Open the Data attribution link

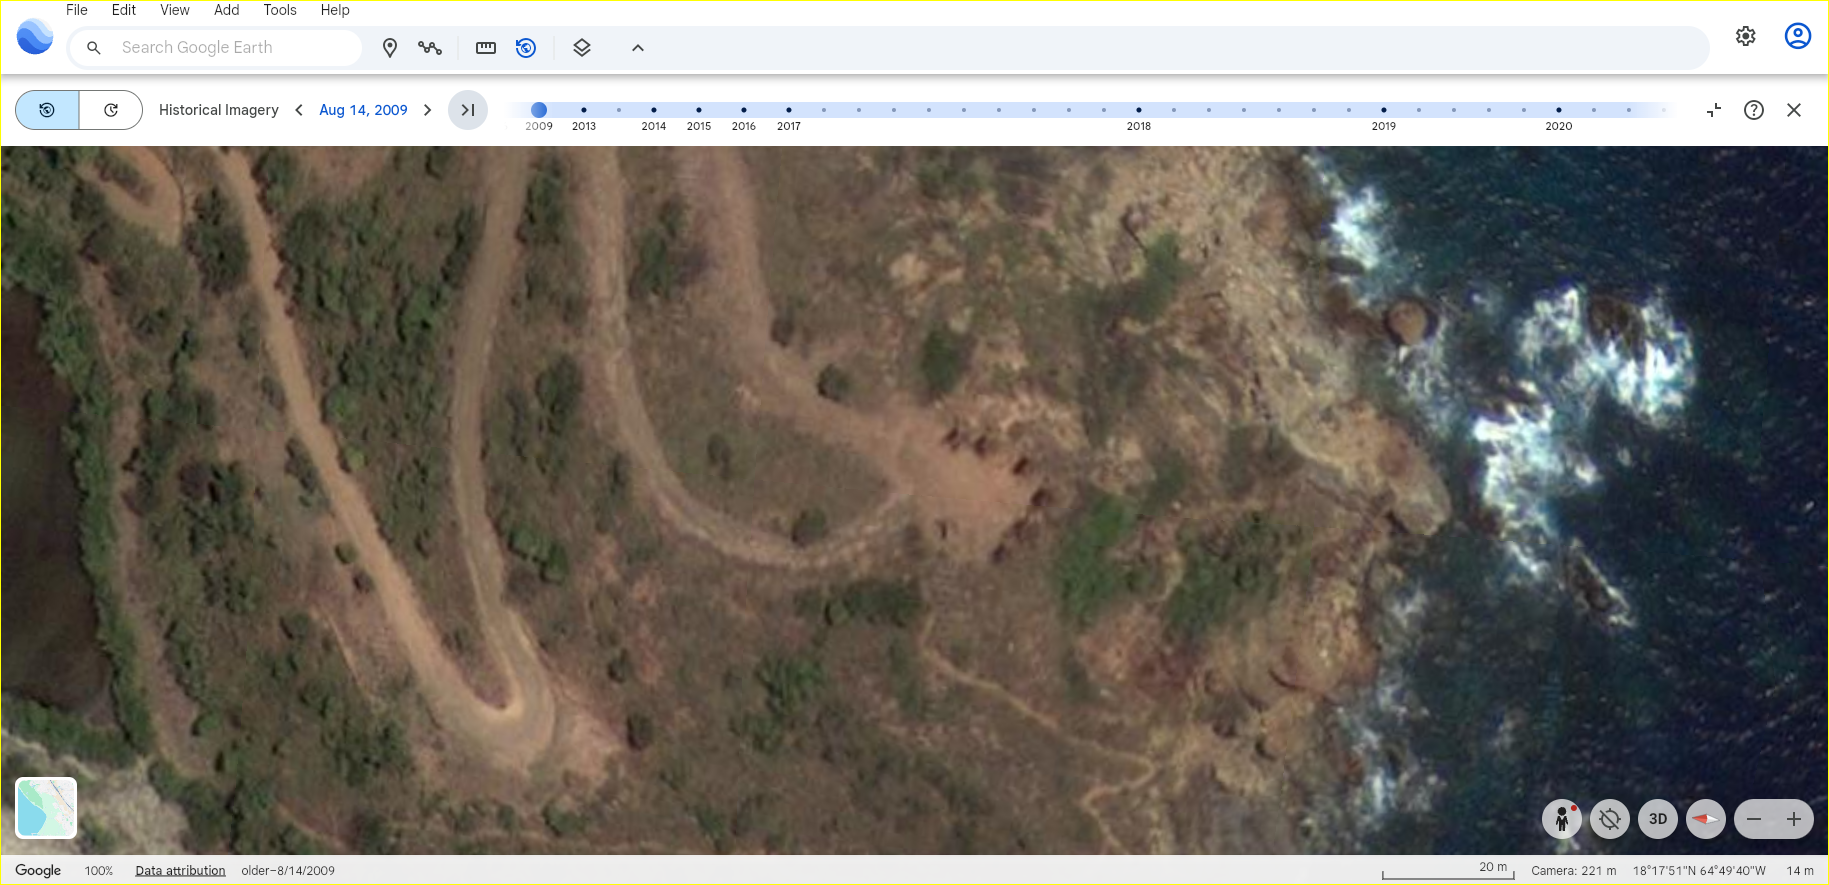tap(181, 871)
